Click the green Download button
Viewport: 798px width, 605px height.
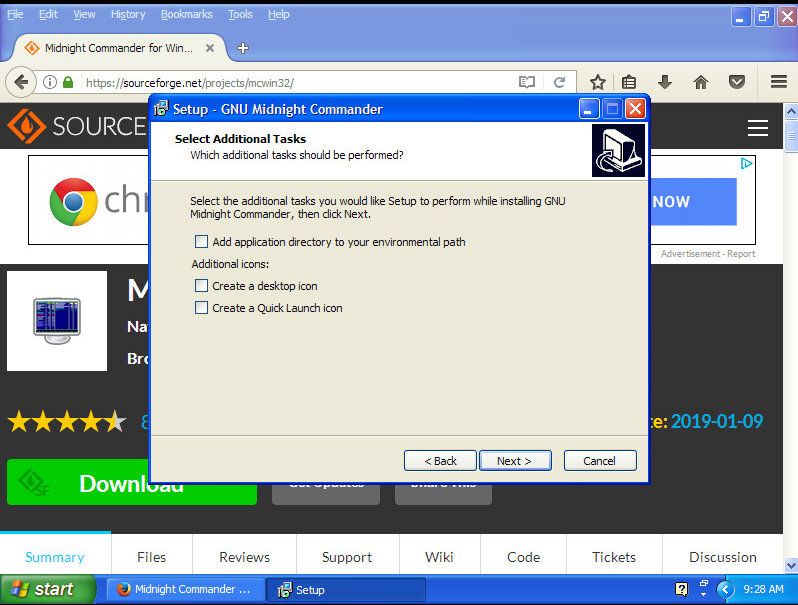pyautogui.click(x=131, y=482)
